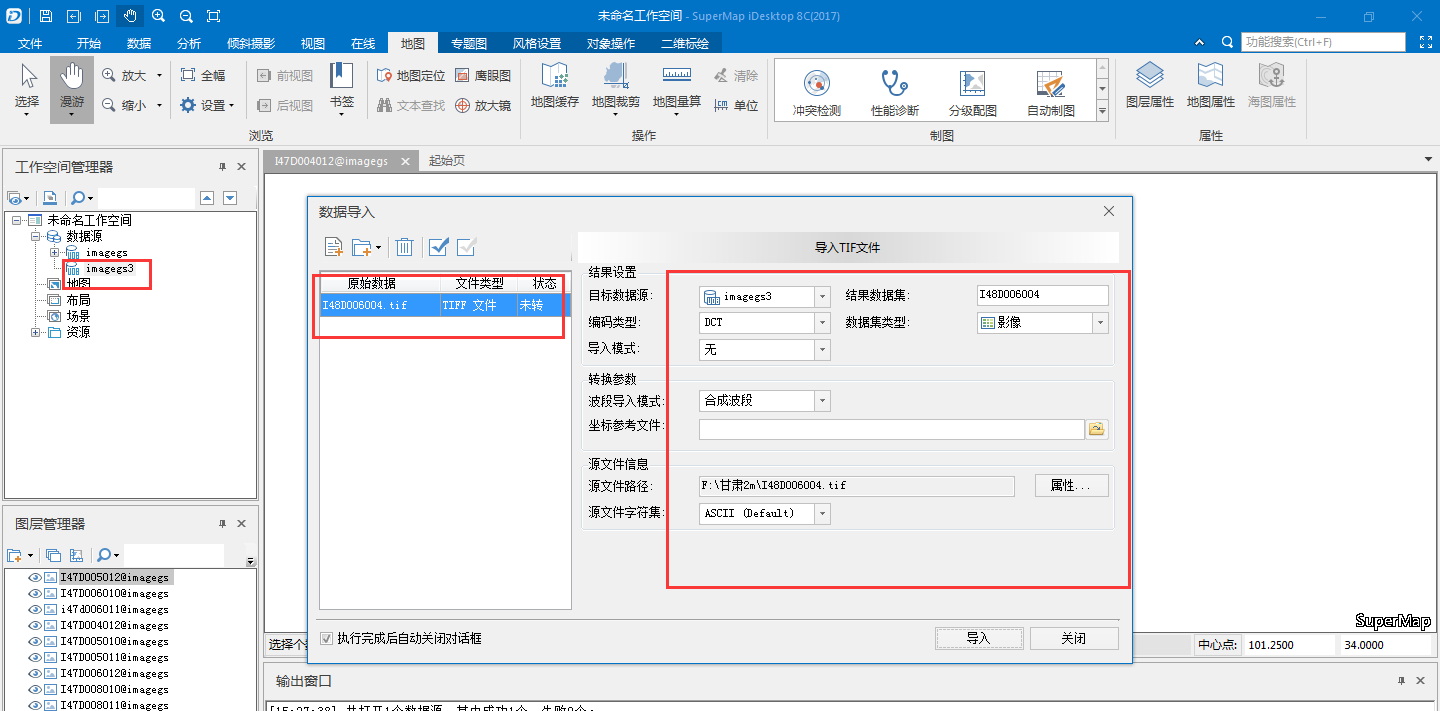The height and width of the screenshot is (711, 1440).
Task: Click the 属性... button
Action: point(1072,485)
